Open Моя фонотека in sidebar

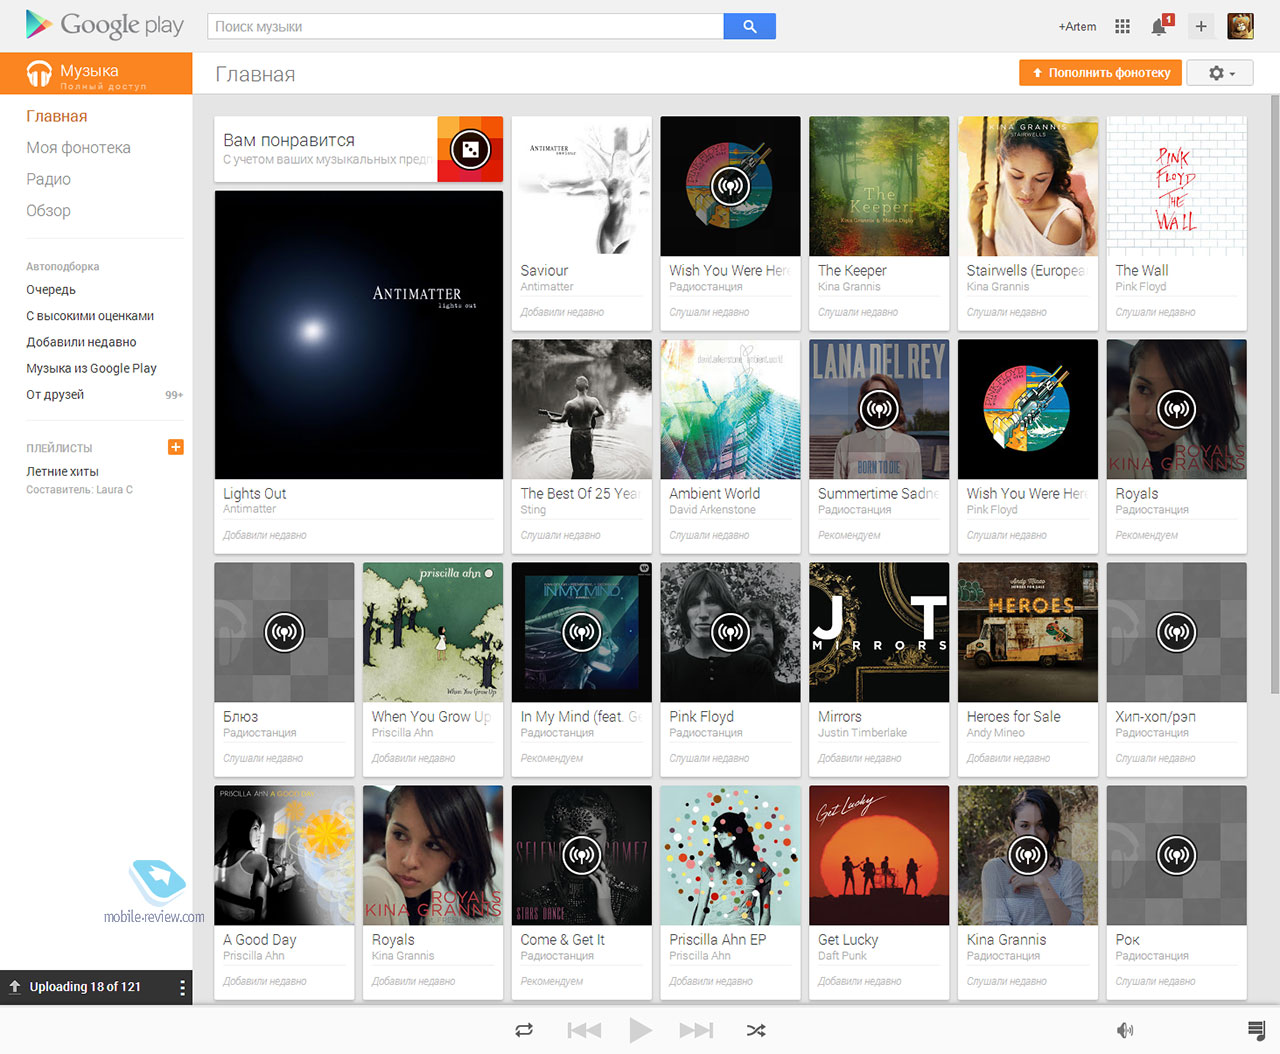pos(78,148)
